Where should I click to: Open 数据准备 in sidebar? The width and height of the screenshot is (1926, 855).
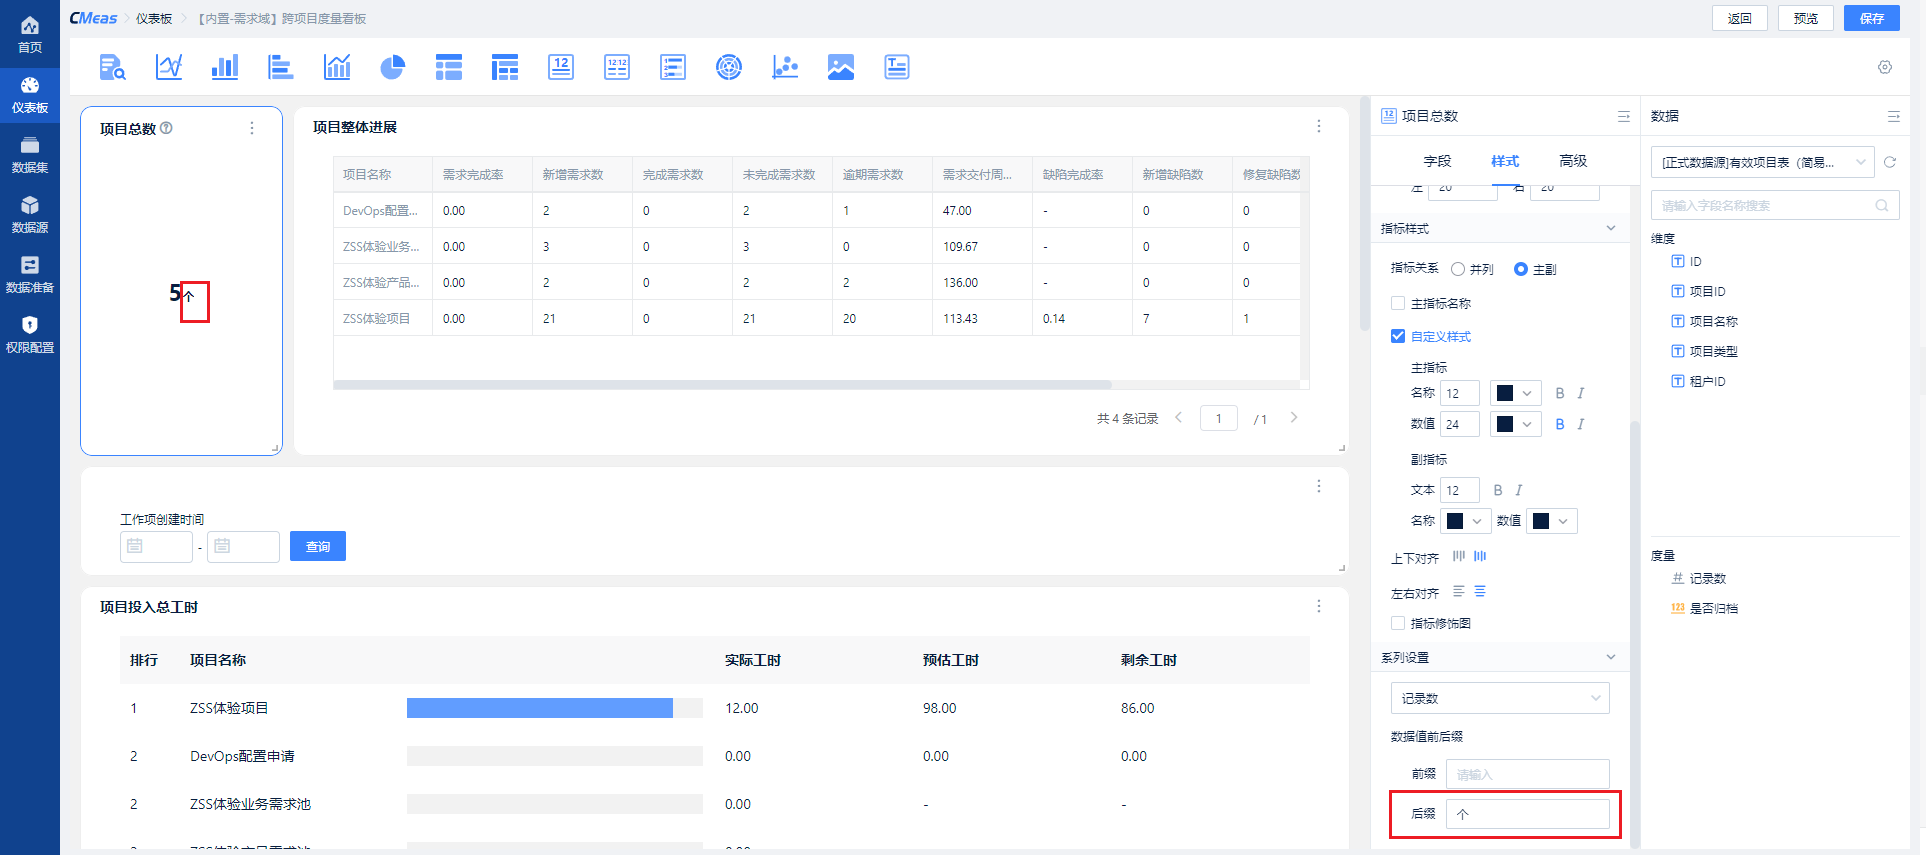[x=30, y=275]
